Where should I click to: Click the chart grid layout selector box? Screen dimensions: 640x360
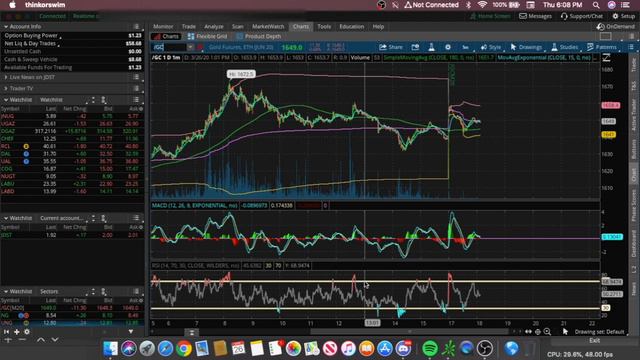click(605, 36)
